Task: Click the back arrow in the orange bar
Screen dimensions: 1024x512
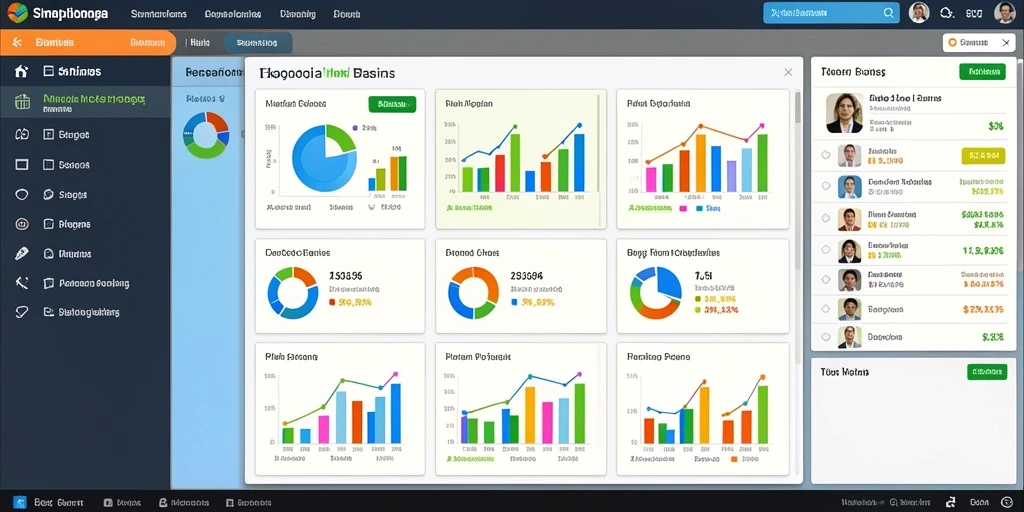Action: coord(18,42)
